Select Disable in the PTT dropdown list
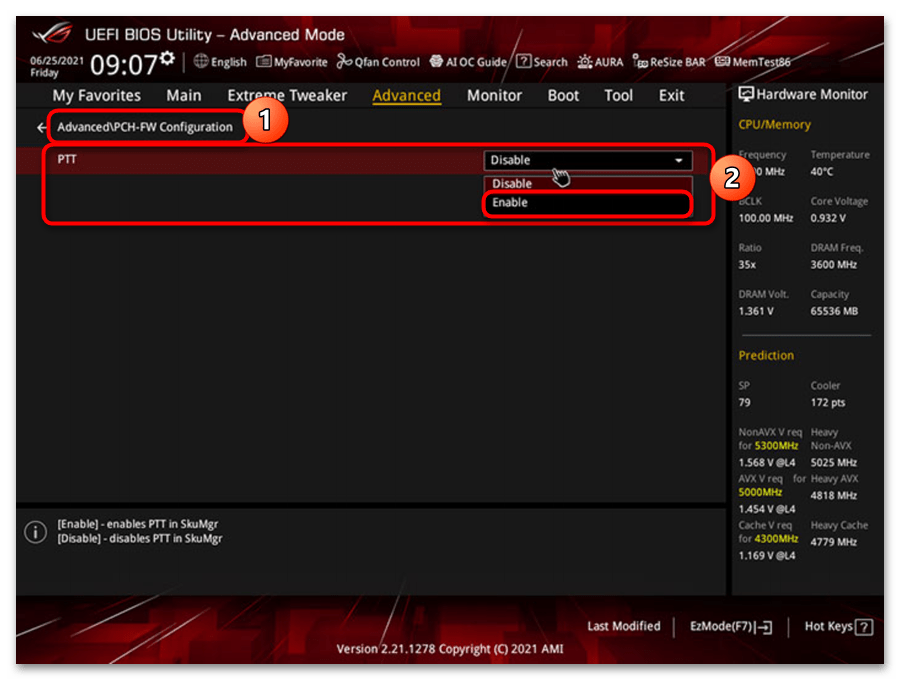Viewport: 900px width, 680px height. click(x=588, y=184)
